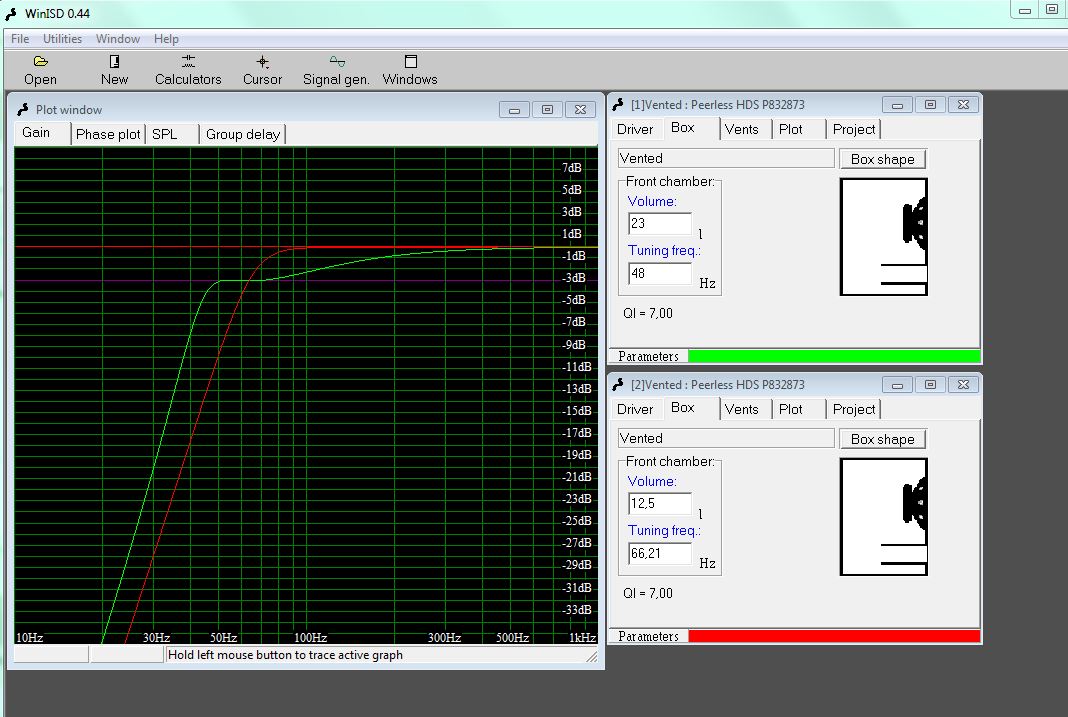Screen dimensions: 1068x717
Task: Click Ql = 7,00 in project [1]
Action: [x=648, y=313]
